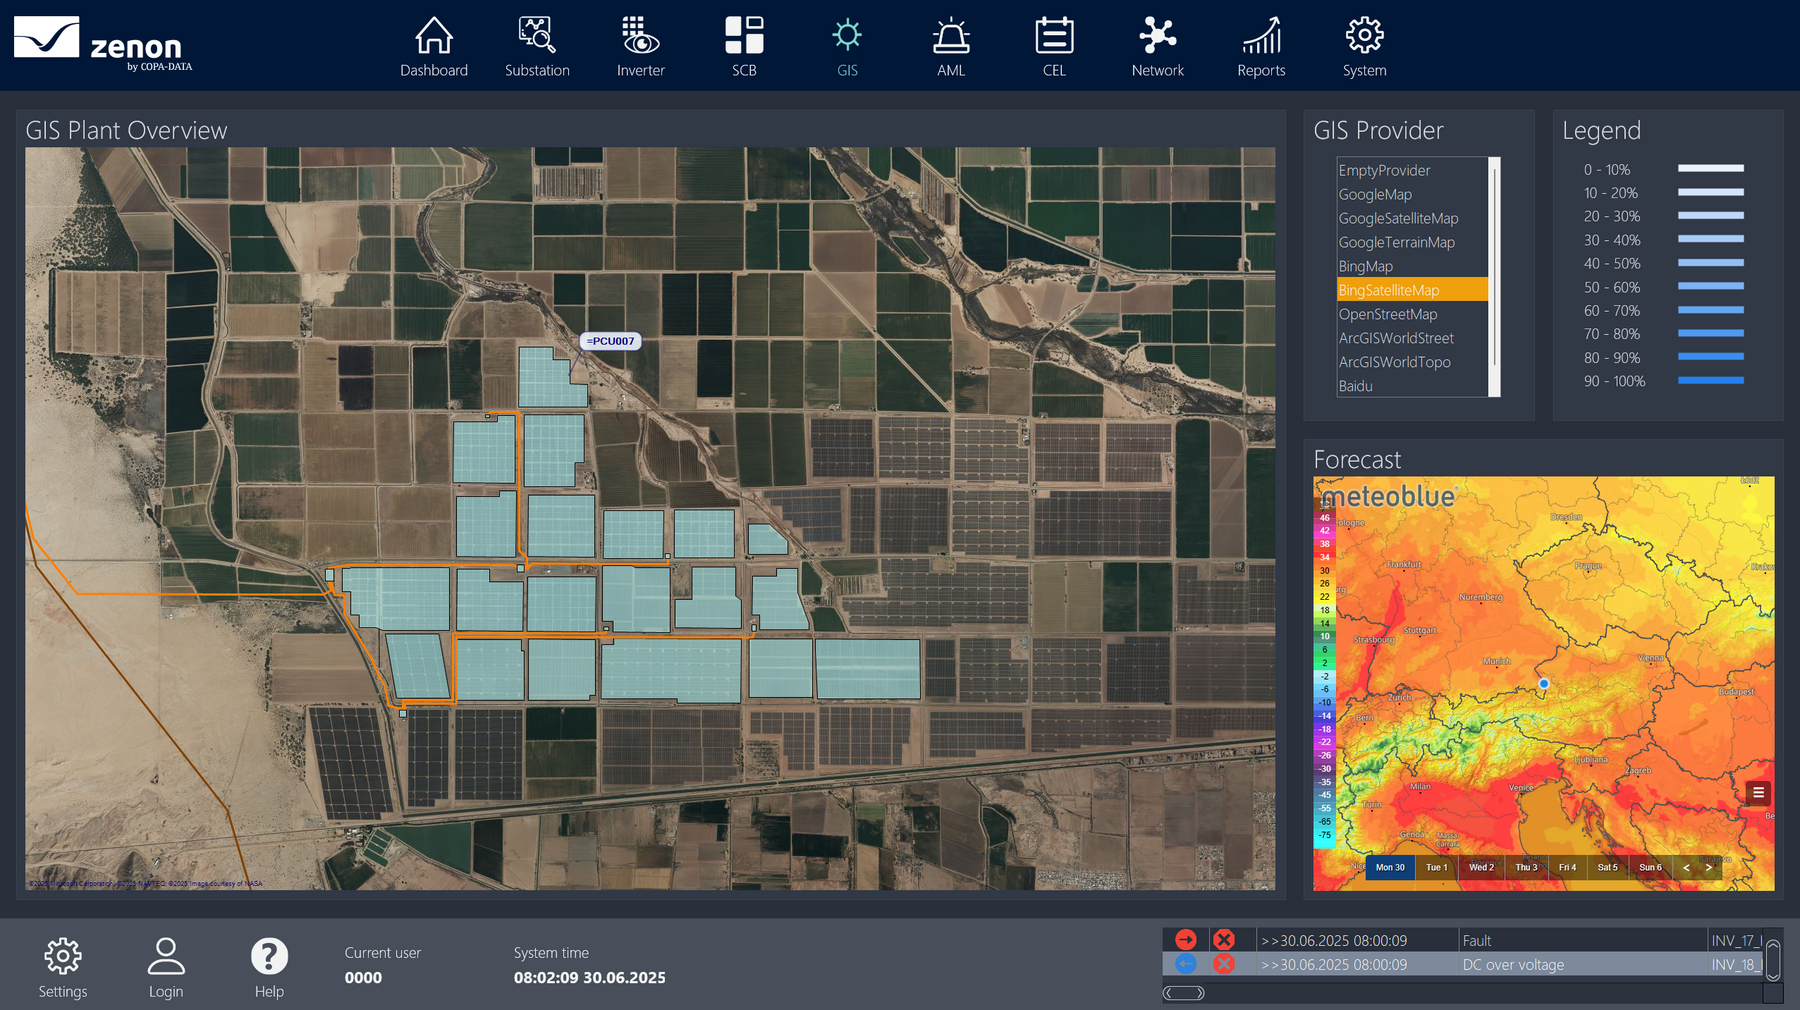This screenshot has width=1800, height=1010.
Task: Select the highlighted BingSatelliteMap entry
Action: click(x=1412, y=290)
